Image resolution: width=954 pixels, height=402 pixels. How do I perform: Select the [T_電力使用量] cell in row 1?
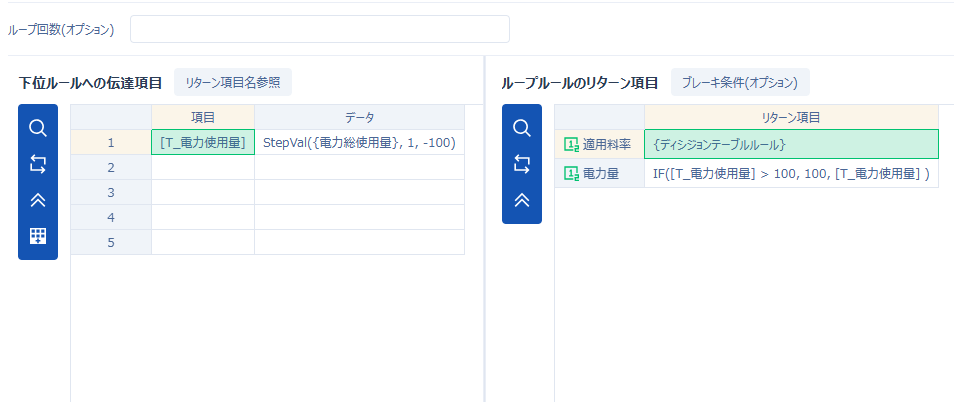(203, 143)
